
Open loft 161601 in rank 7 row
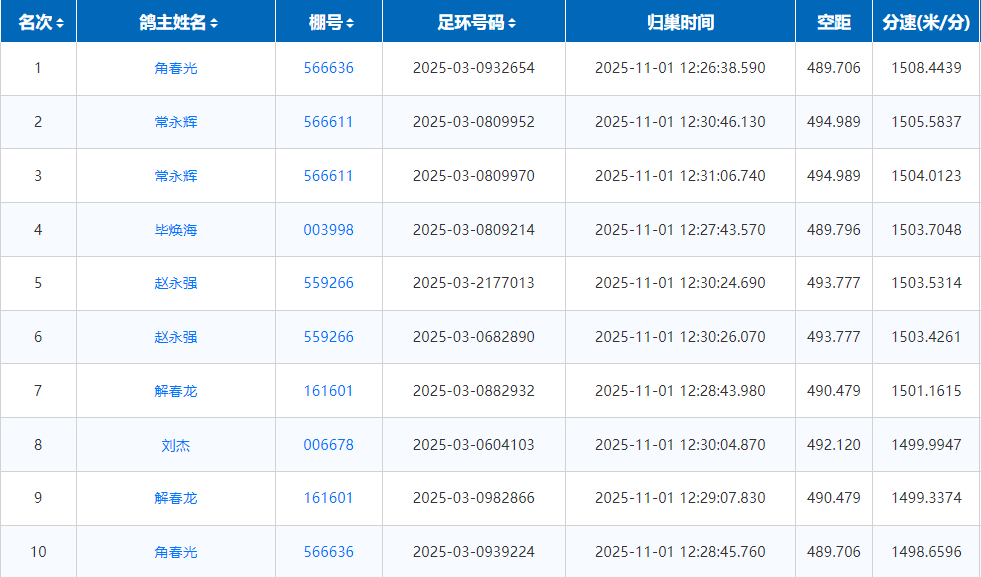[328, 391]
